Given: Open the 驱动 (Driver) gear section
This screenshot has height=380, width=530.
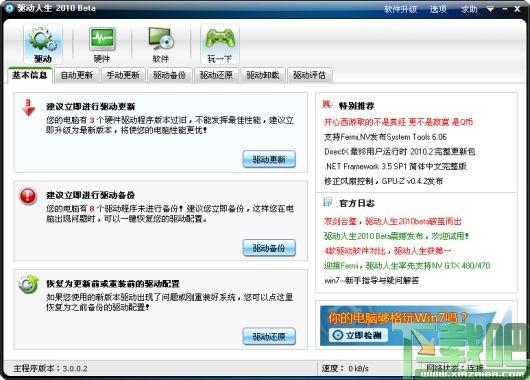Looking at the screenshot, I should pyautogui.click(x=43, y=44).
